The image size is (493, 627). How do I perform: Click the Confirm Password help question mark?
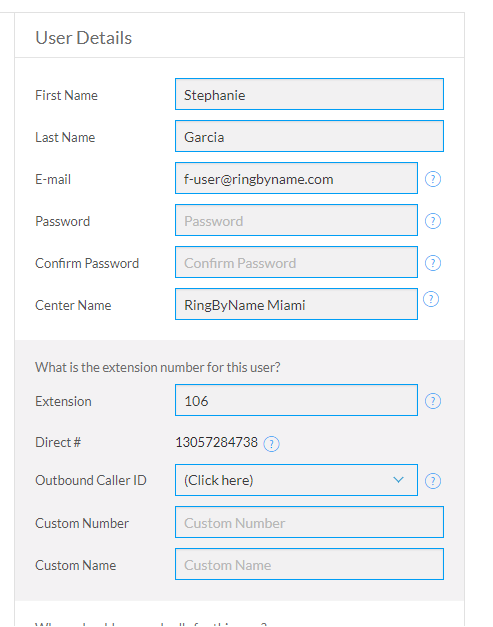coord(433,263)
